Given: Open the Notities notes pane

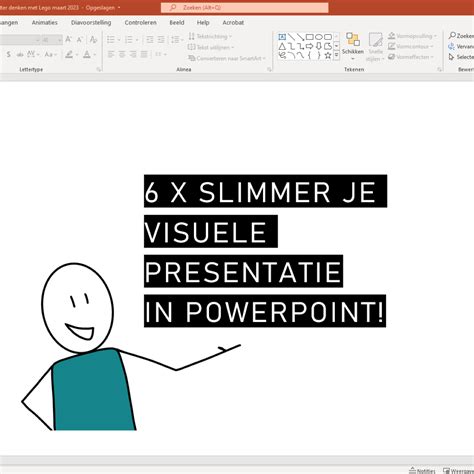Looking at the screenshot, I should click(422, 470).
